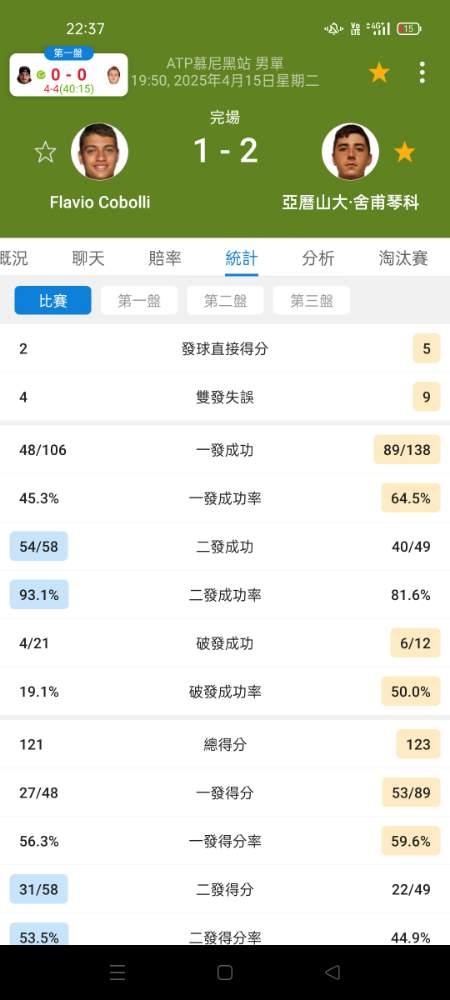
Task: Open 亞曆山大·舍甫琴科's player photo
Action: coord(350,152)
